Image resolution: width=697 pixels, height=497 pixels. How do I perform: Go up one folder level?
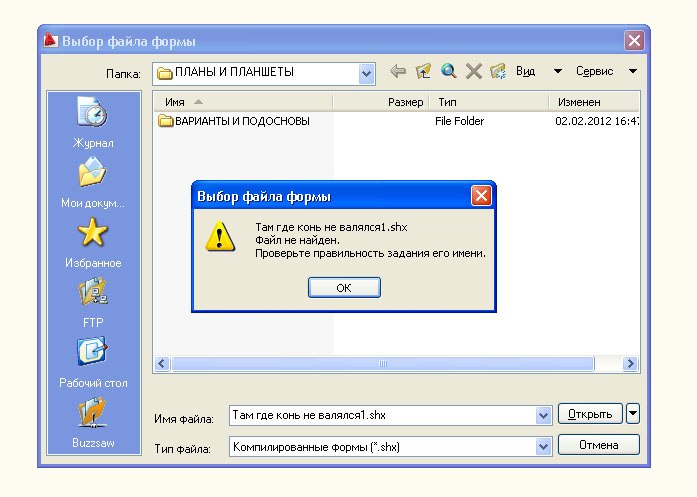coord(423,72)
